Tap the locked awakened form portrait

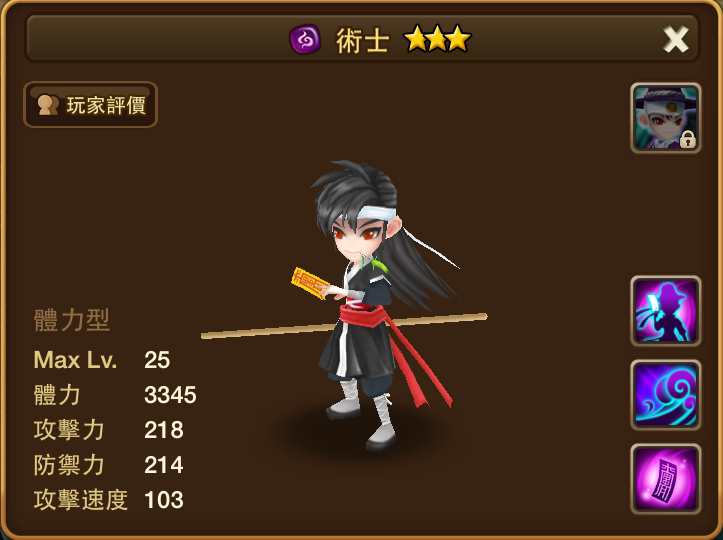[666, 118]
